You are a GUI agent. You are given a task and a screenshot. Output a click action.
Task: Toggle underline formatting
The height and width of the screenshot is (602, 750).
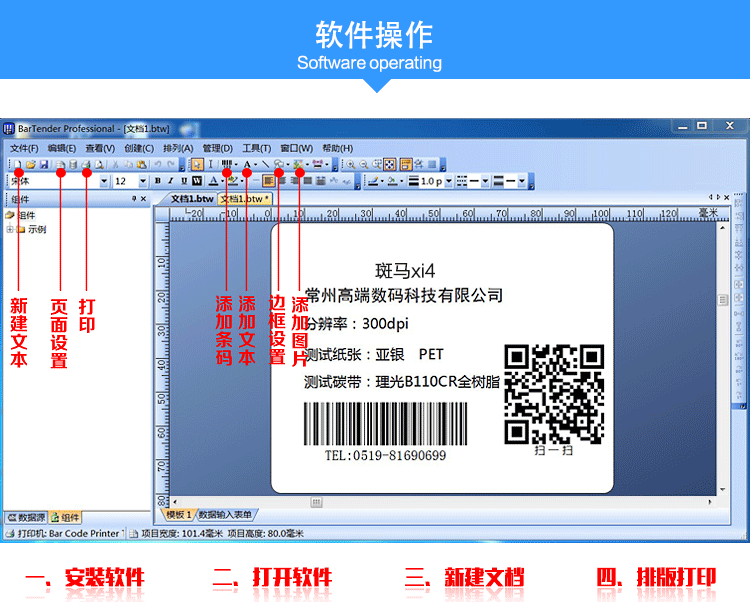[x=184, y=181]
